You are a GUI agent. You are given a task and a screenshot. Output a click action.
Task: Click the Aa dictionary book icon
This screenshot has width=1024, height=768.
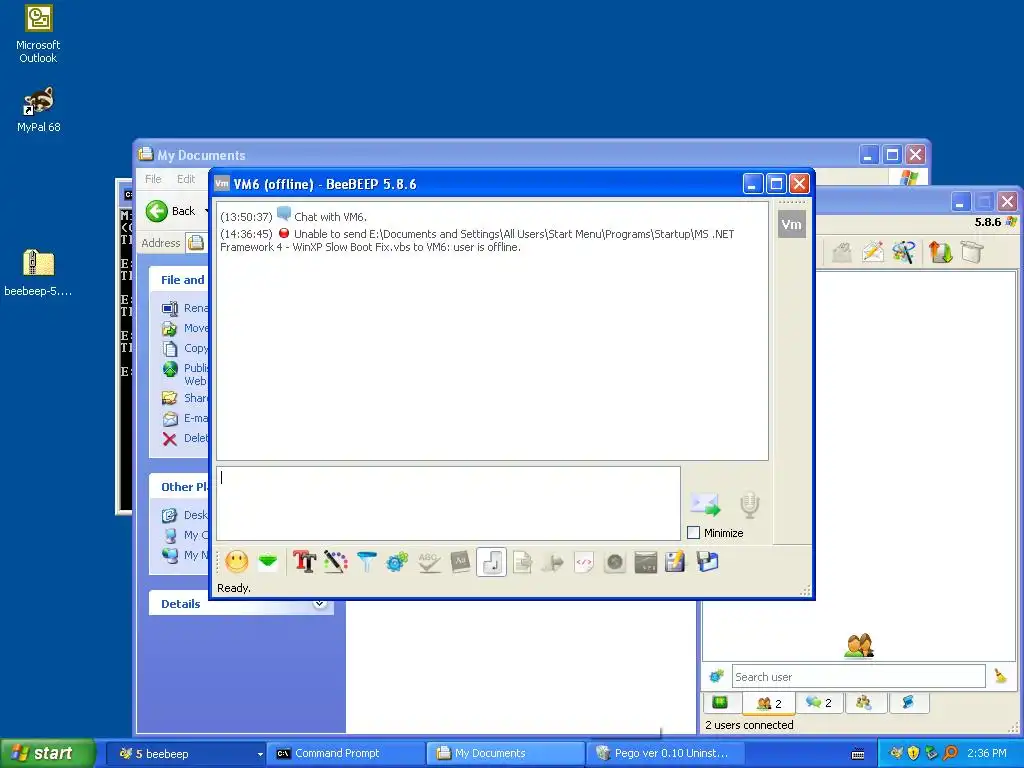(x=460, y=562)
